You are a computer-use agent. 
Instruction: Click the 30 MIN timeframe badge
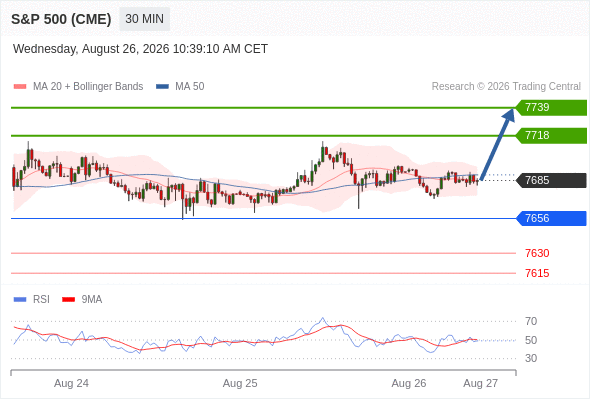(144, 19)
